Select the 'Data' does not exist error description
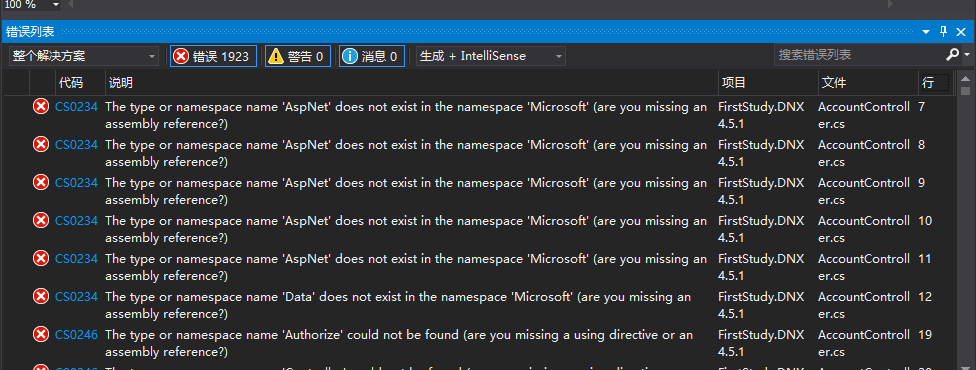The width and height of the screenshot is (976, 370). (398, 305)
